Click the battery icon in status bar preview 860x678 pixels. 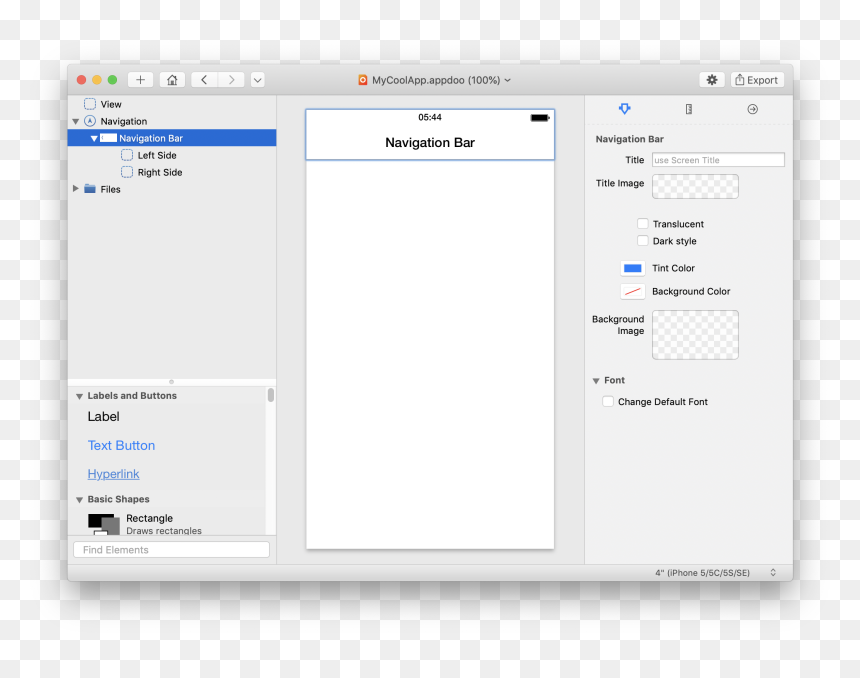[540, 117]
